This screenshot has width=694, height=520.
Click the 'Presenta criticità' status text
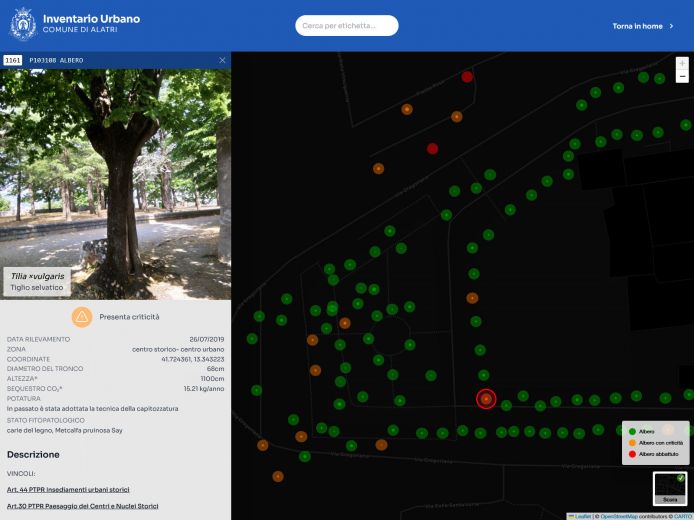[129, 317]
